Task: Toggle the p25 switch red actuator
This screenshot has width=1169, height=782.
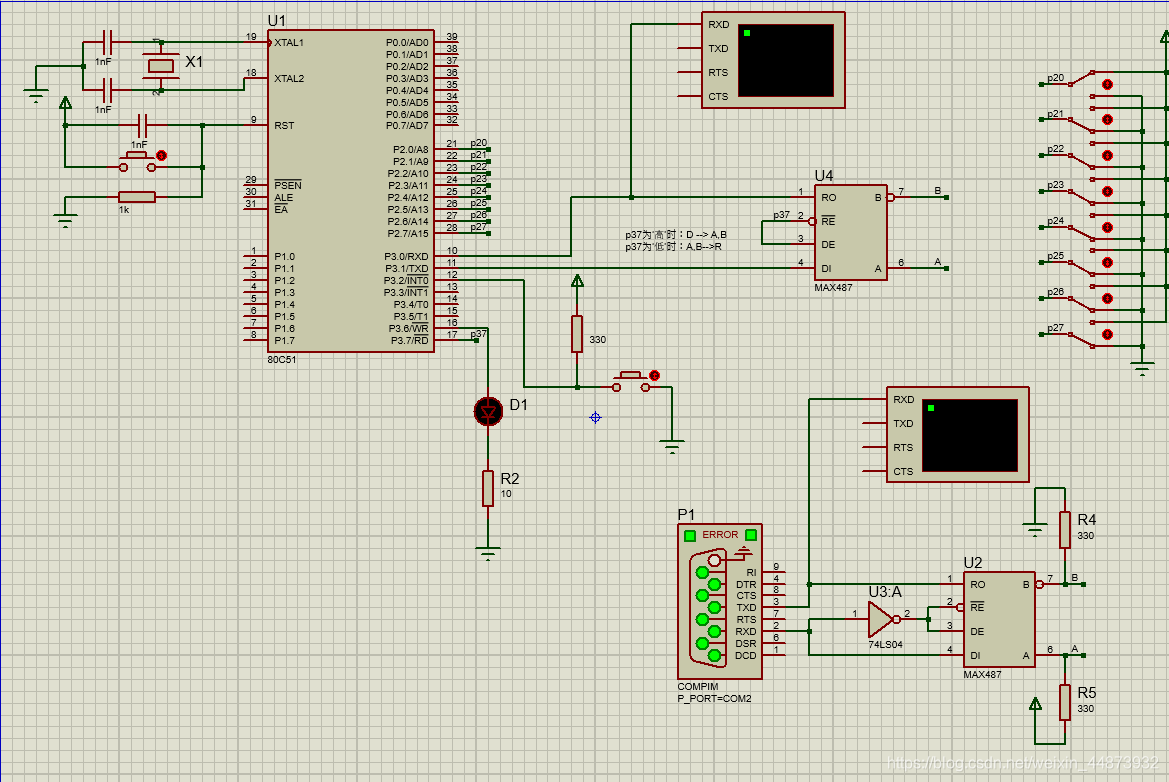Action: click(x=1107, y=262)
